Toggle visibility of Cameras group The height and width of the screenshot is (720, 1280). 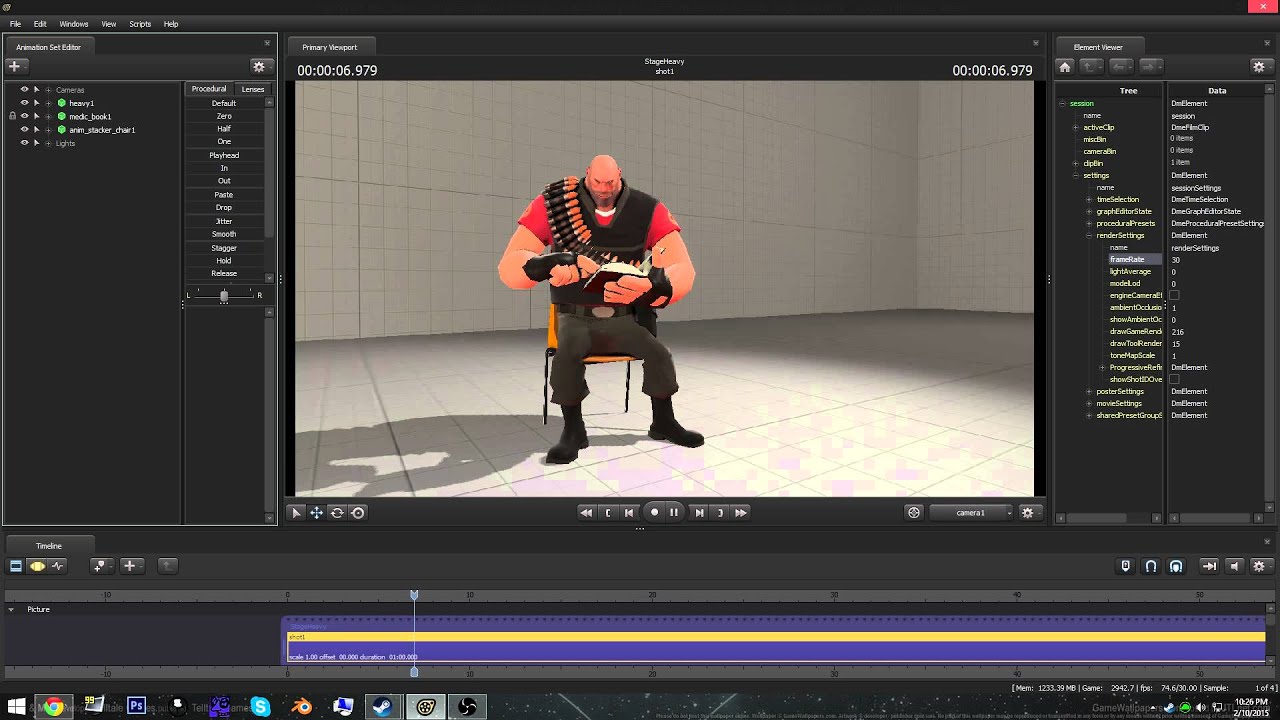tap(25, 90)
